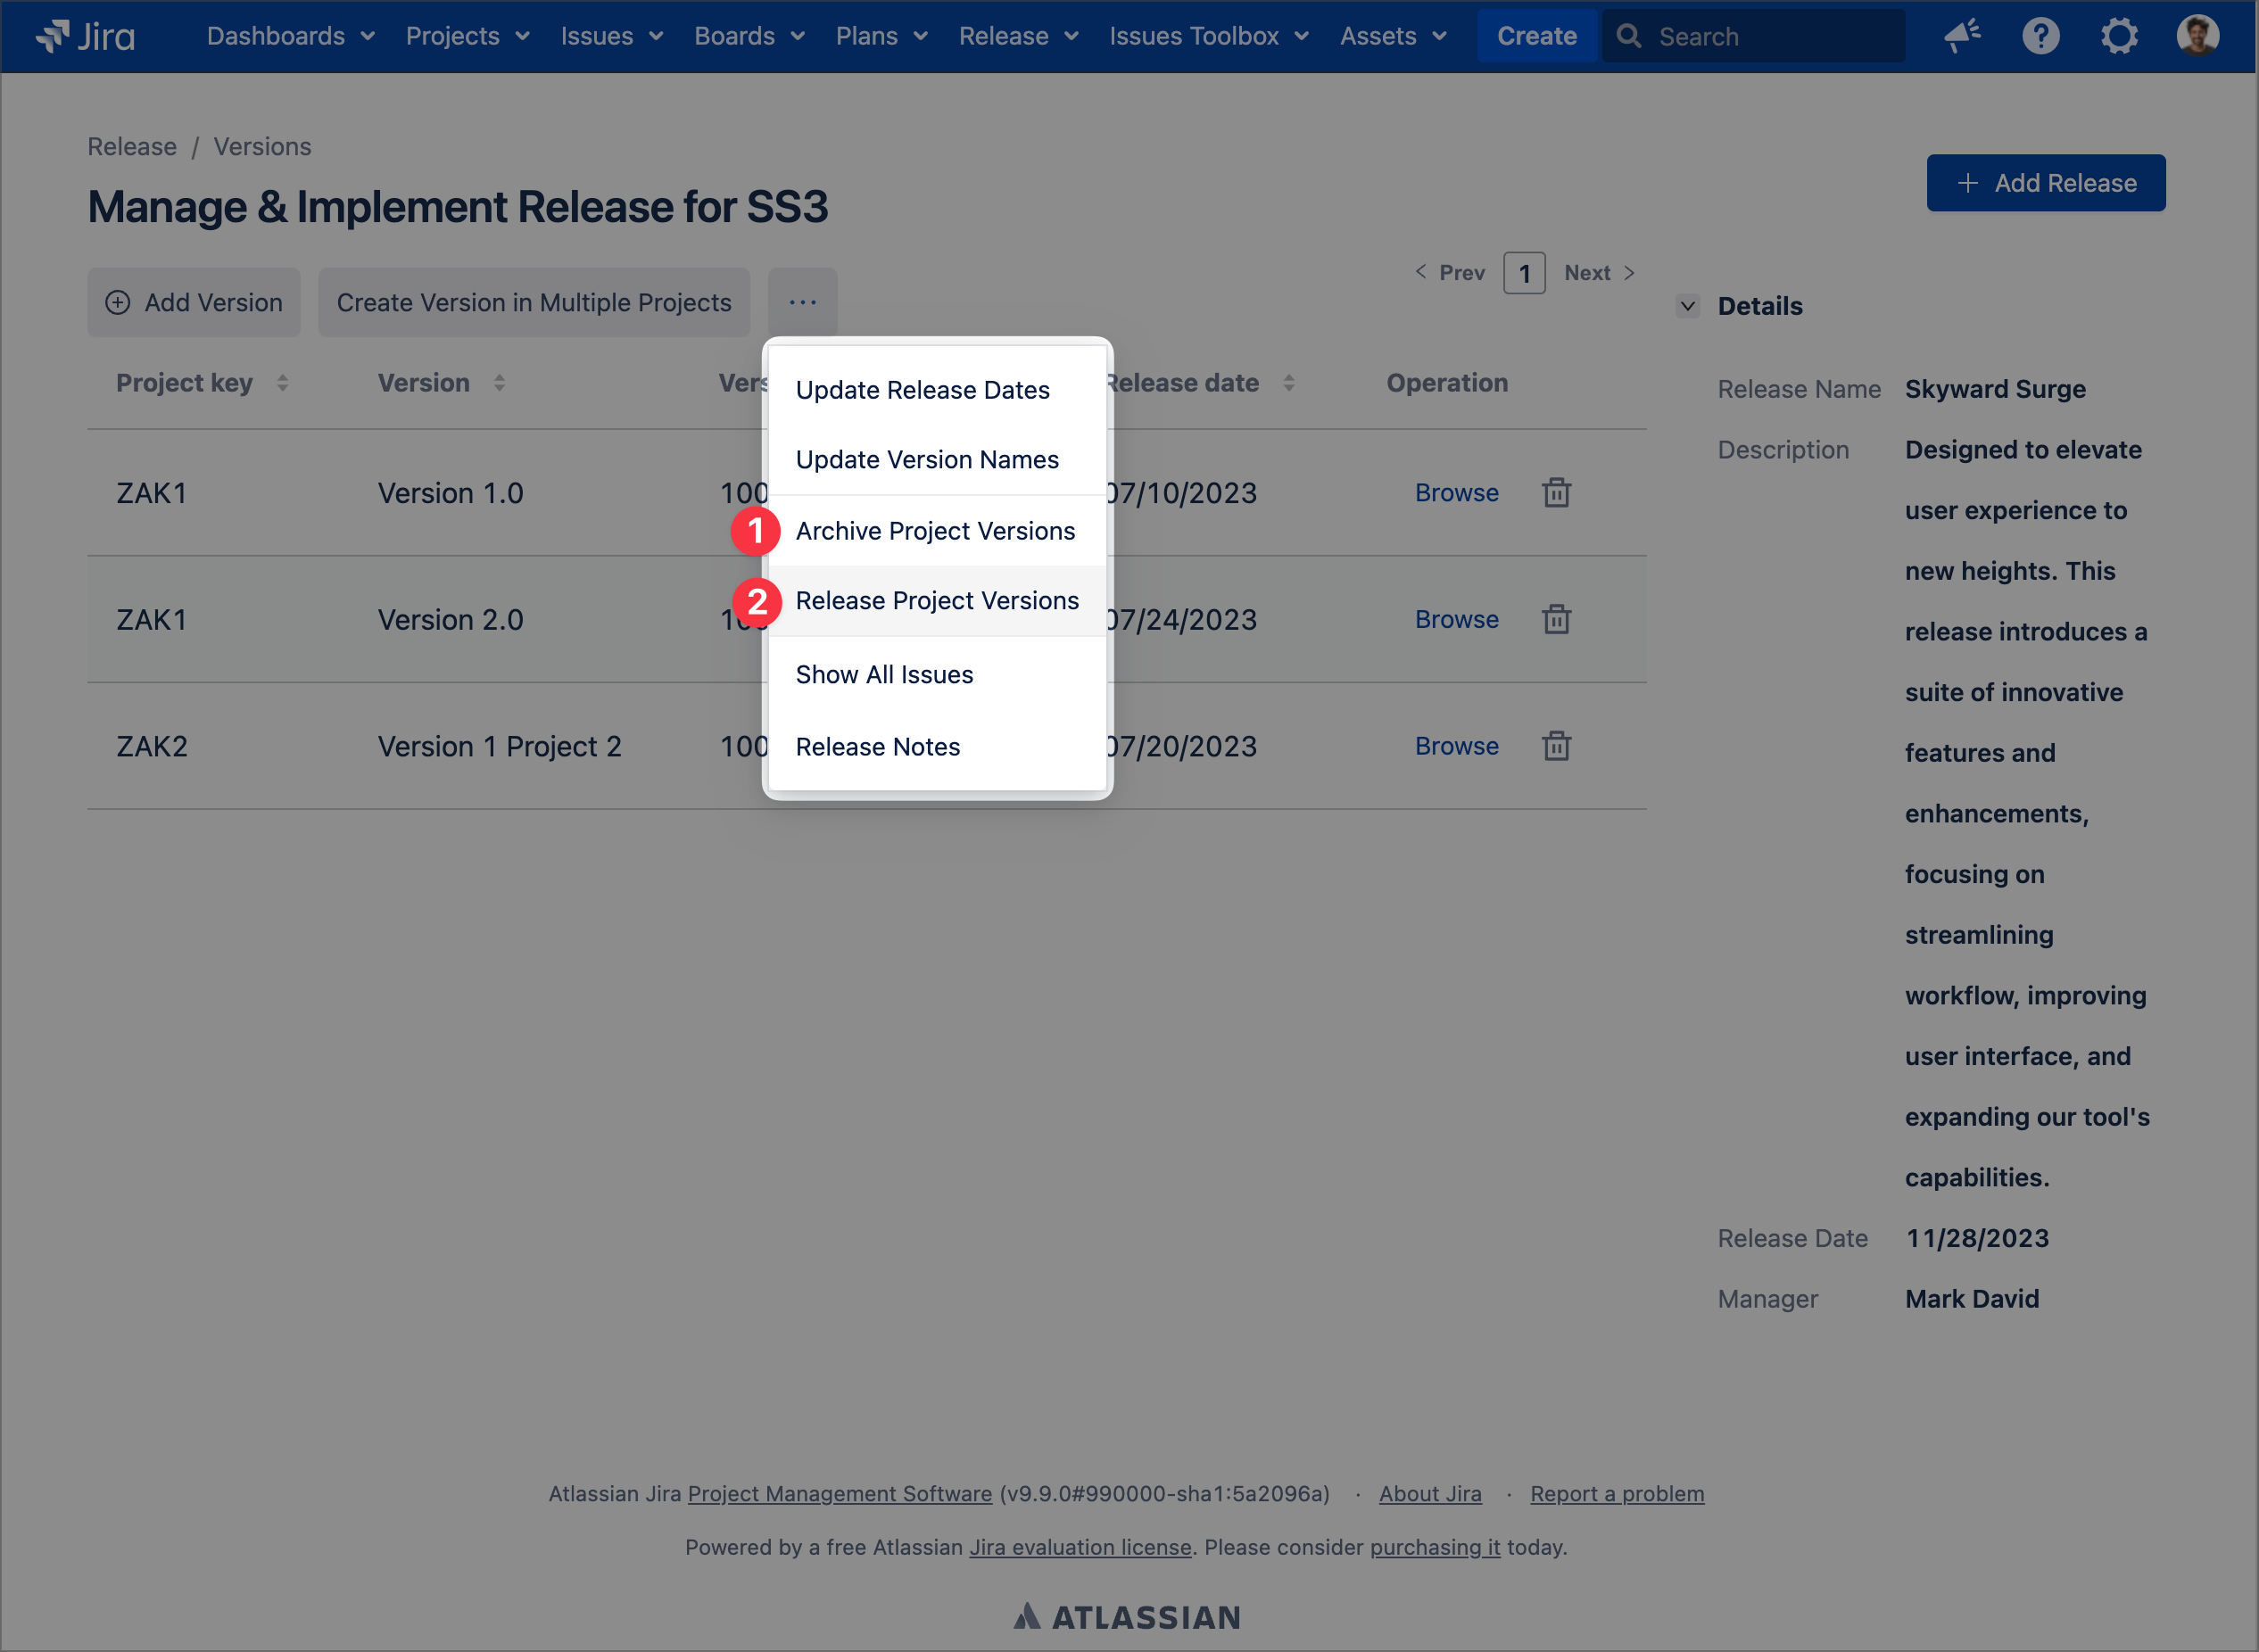Click the Jira logo

click(85, 36)
